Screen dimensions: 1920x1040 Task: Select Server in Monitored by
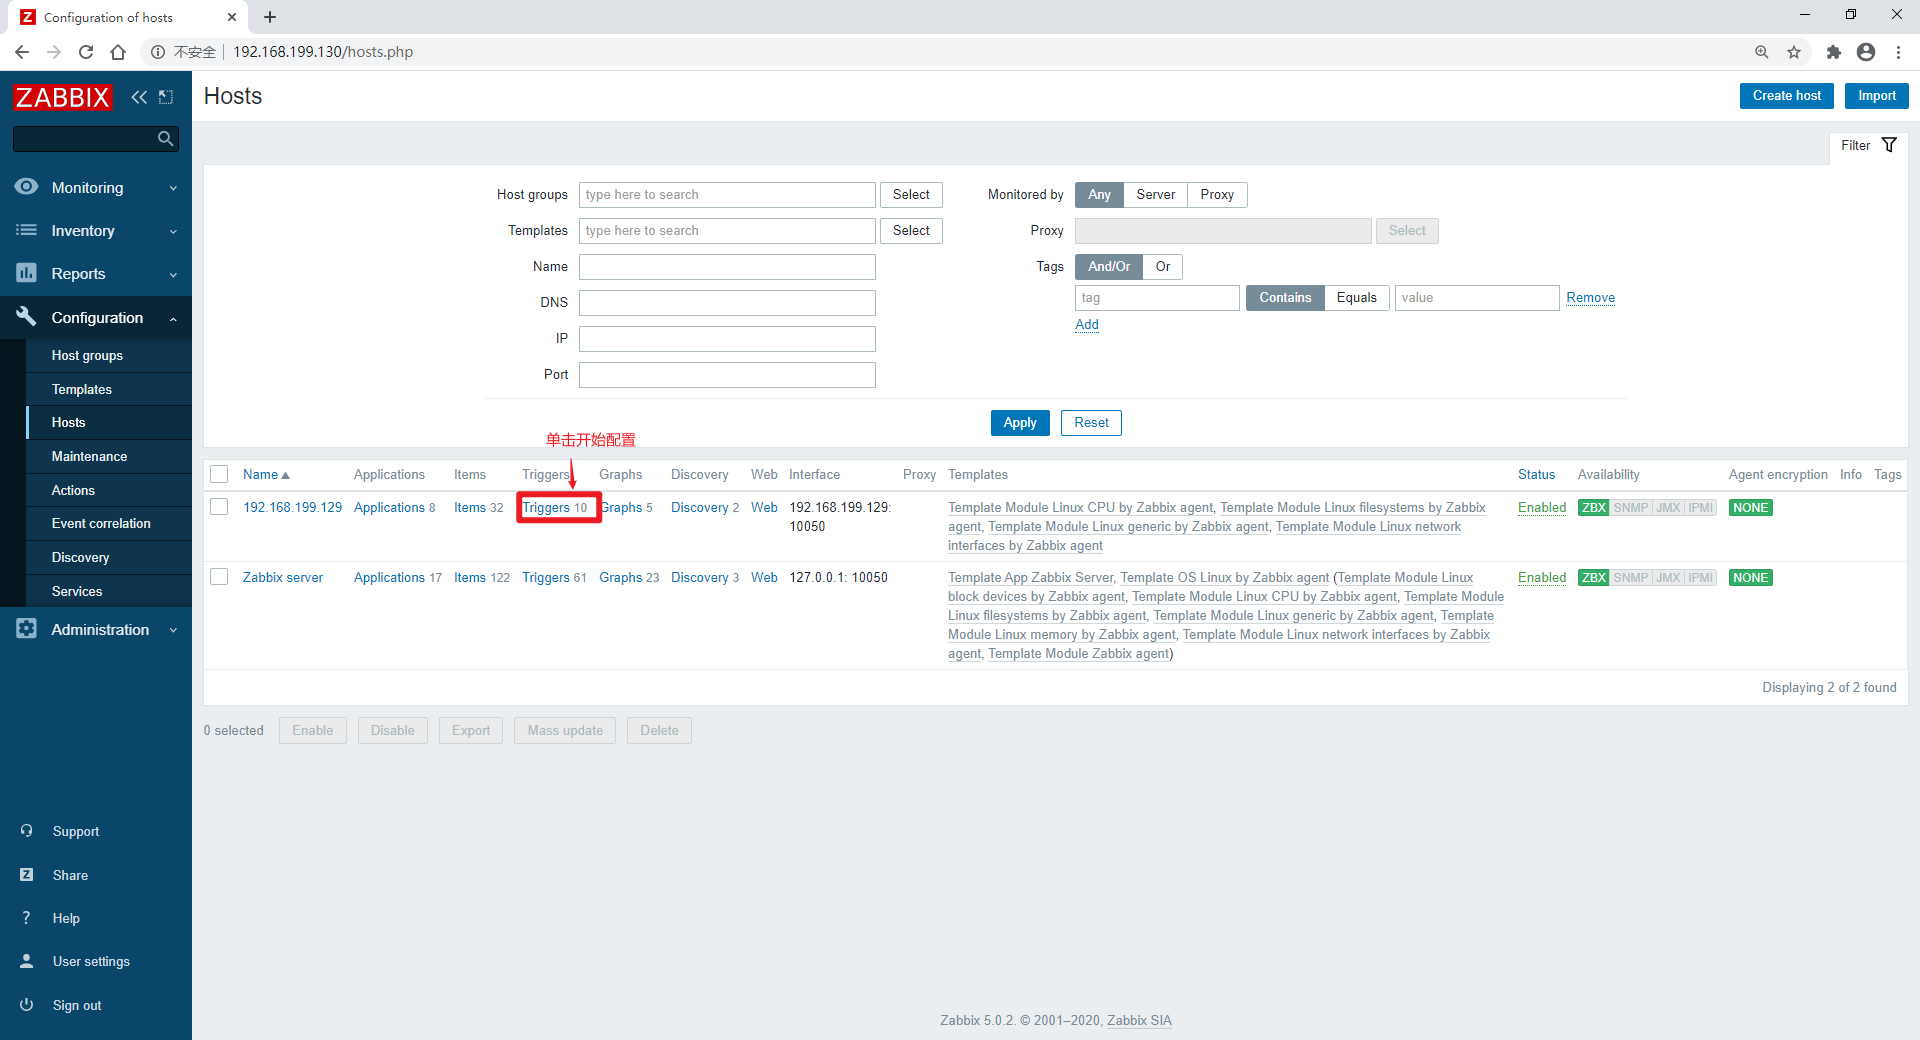coord(1155,195)
